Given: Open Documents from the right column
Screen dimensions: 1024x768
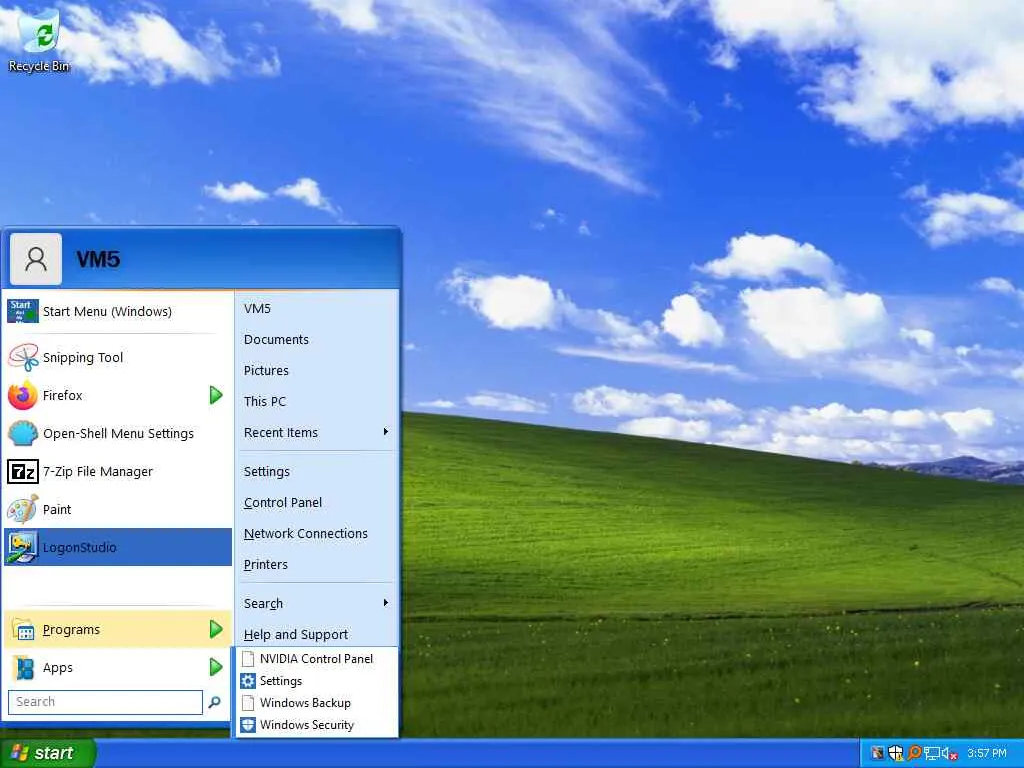Looking at the screenshot, I should (x=276, y=340).
